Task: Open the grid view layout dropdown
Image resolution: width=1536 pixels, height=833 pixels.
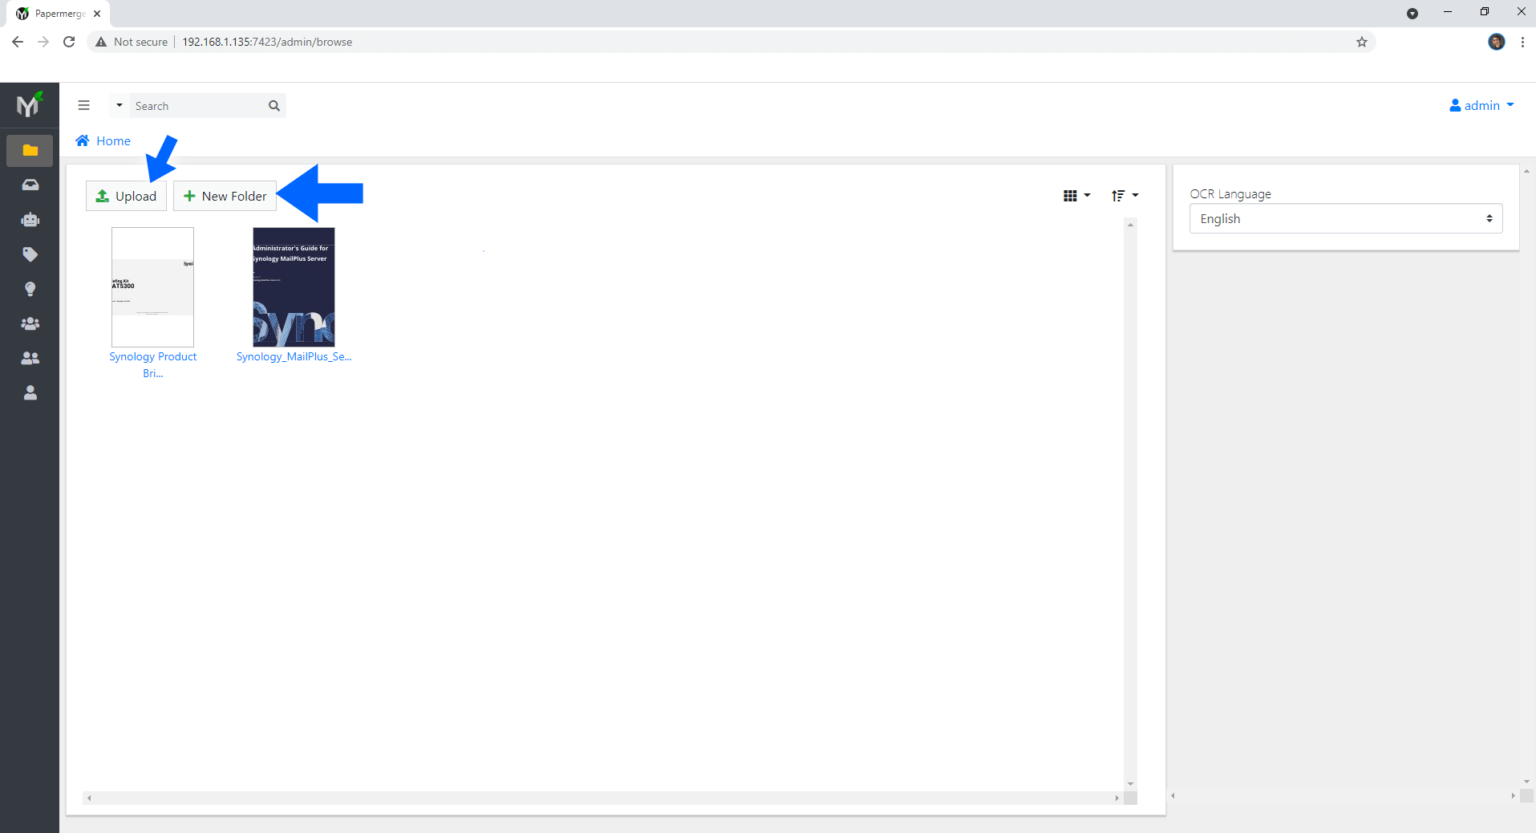Action: pyautogui.click(x=1076, y=195)
